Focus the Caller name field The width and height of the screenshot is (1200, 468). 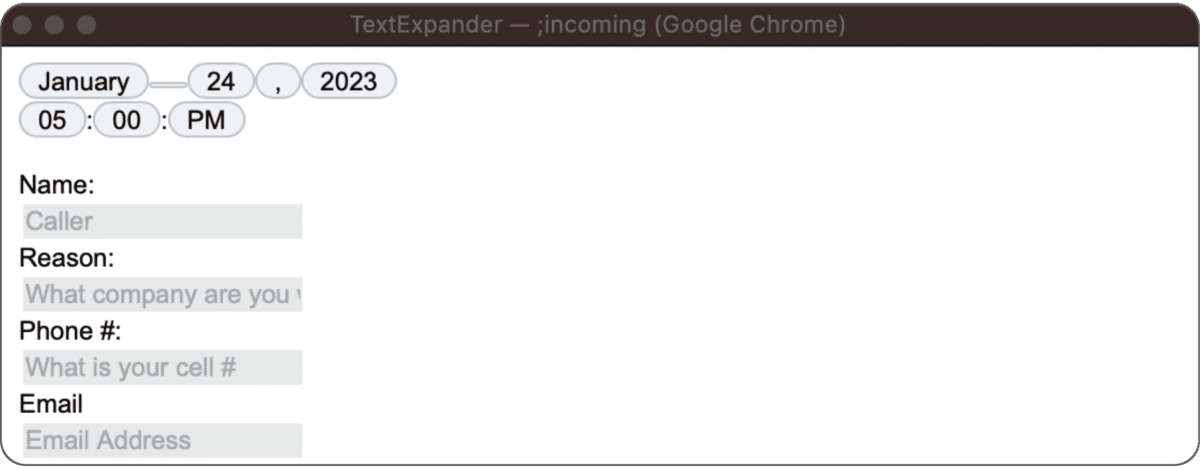coord(162,221)
